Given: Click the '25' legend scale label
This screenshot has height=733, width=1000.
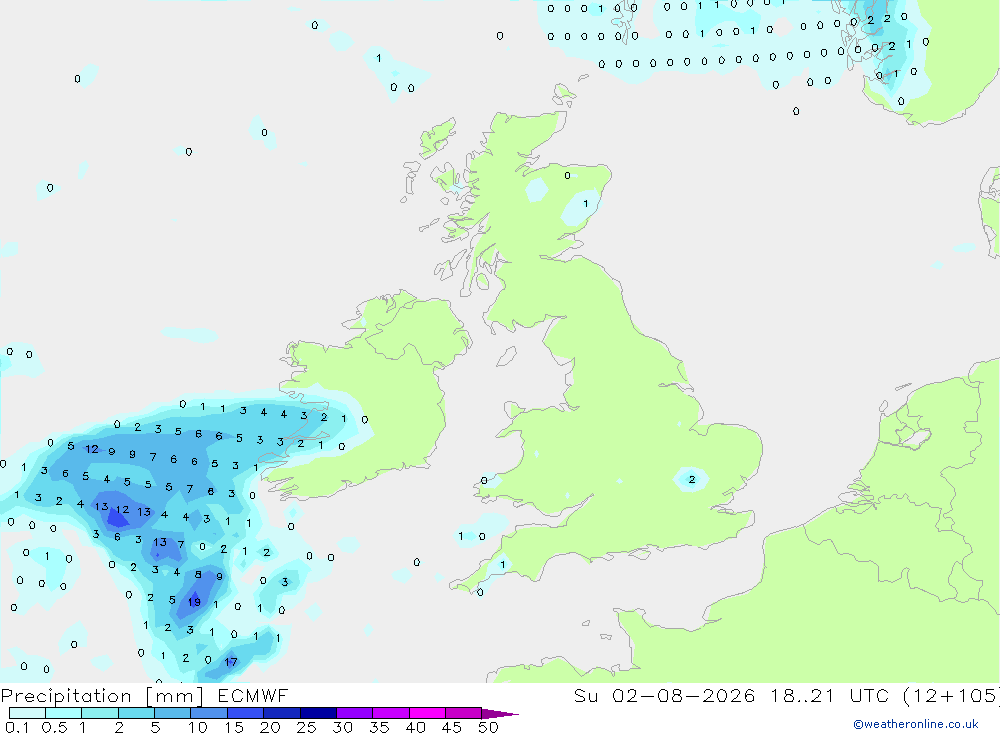Looking at the screenshot, I should [306, 727].
